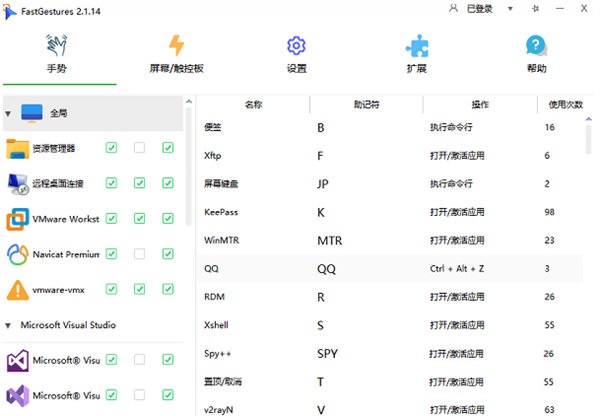The height and width of the screenshot is (416, 600).
Task: Click the user account icon
Action: pyautogui.click(x=453, y=8)
